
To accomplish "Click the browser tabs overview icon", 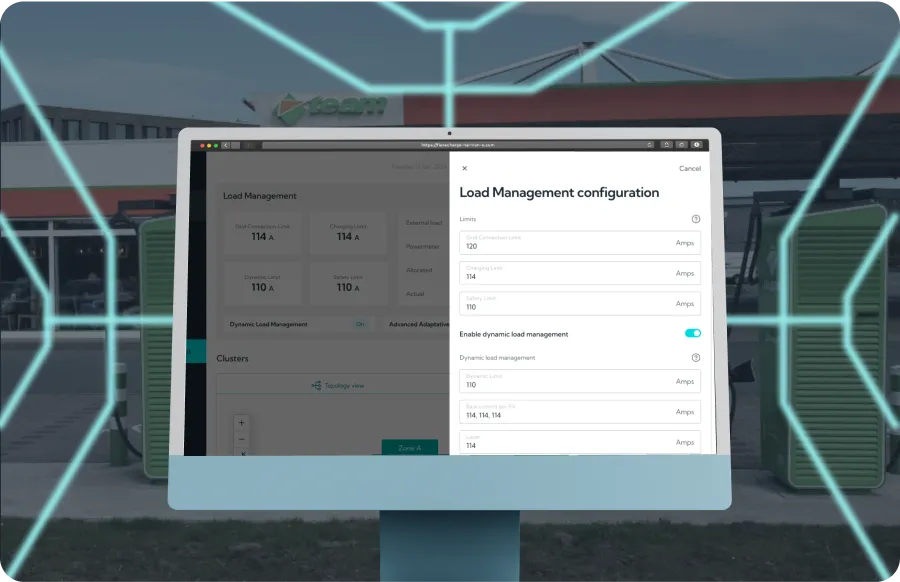I will [681, 145].
